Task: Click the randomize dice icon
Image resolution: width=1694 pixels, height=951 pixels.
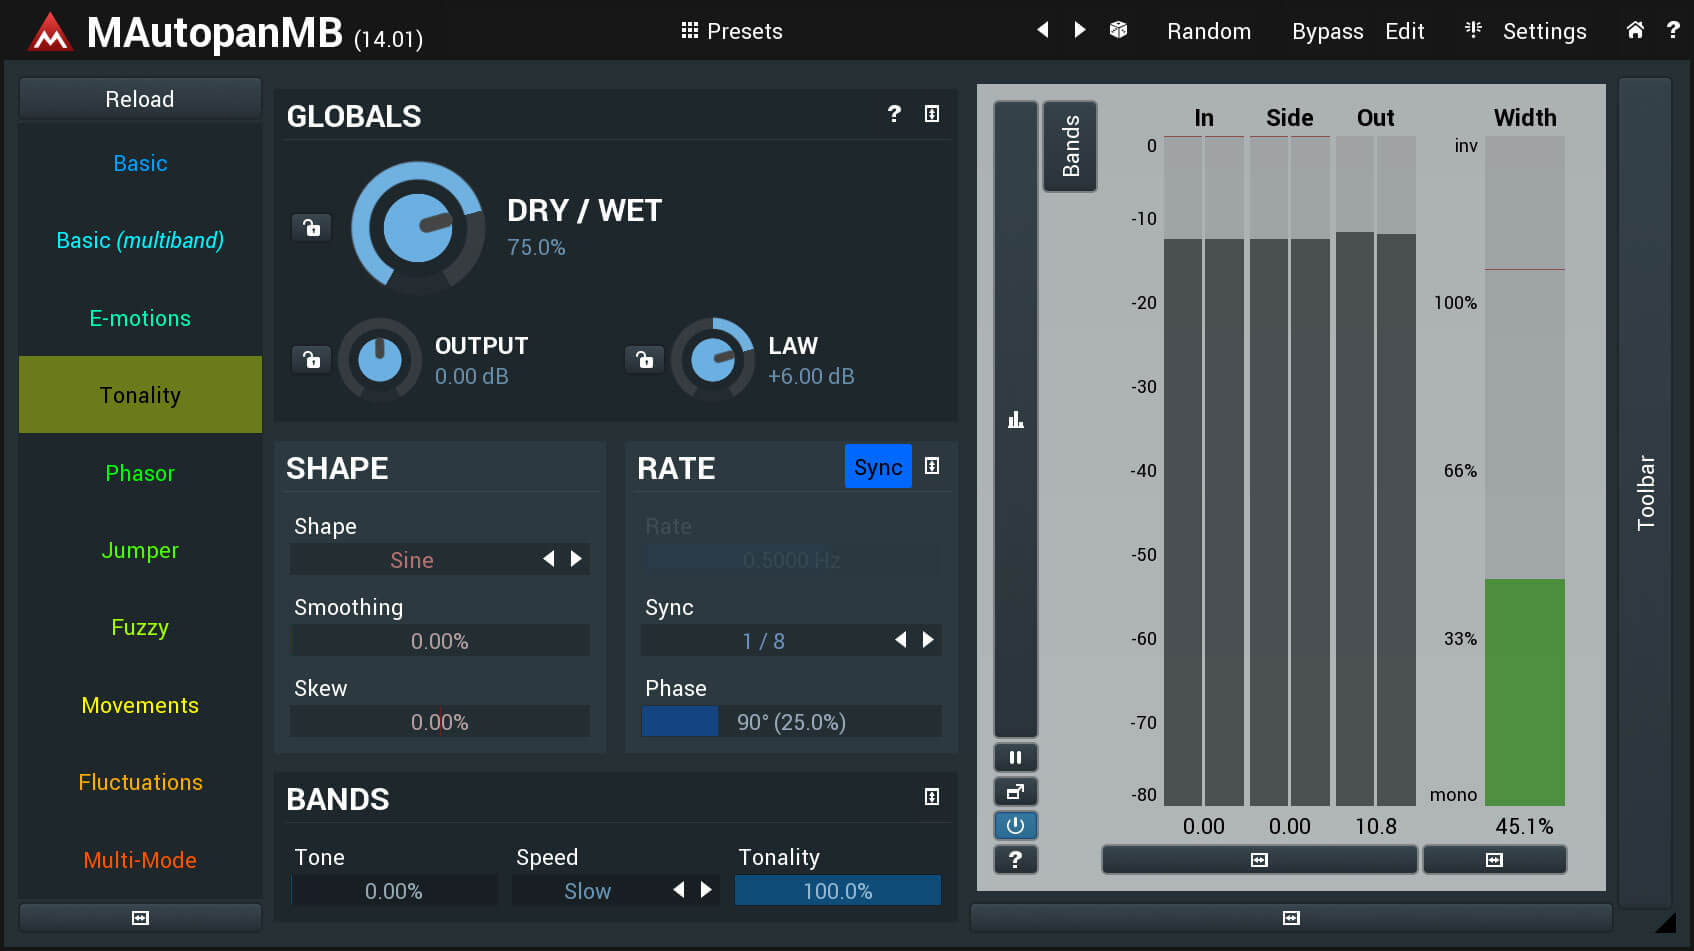Action: [1118, 30]
